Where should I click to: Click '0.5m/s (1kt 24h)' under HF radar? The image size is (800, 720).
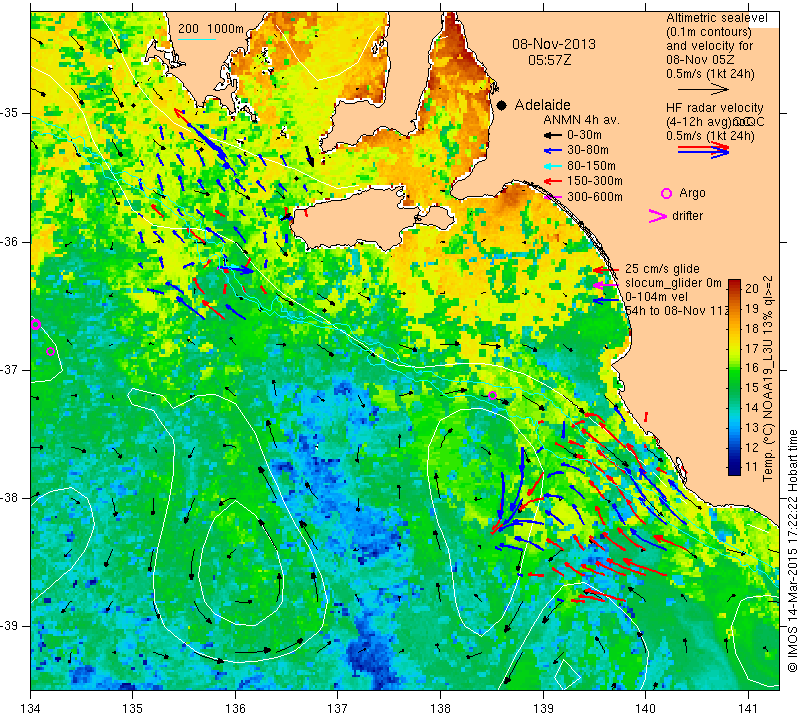(710, 136)
